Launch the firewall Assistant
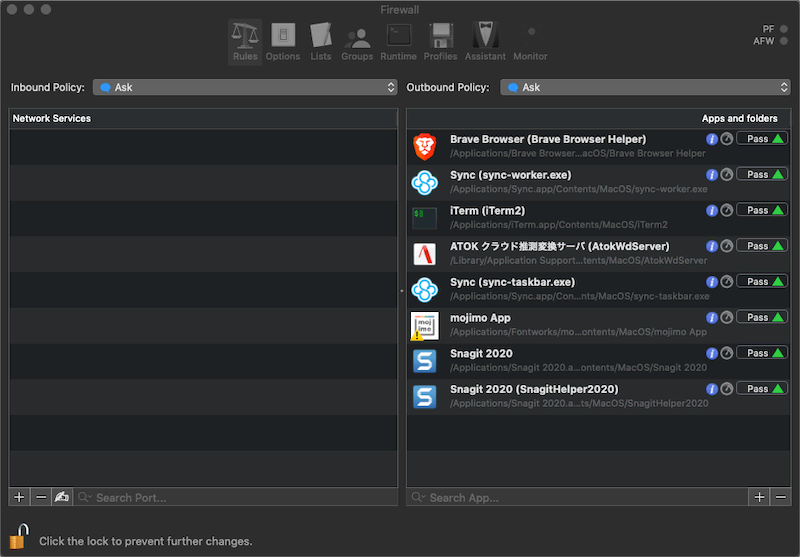Screen dimensions: 800x557 (485, 41)
